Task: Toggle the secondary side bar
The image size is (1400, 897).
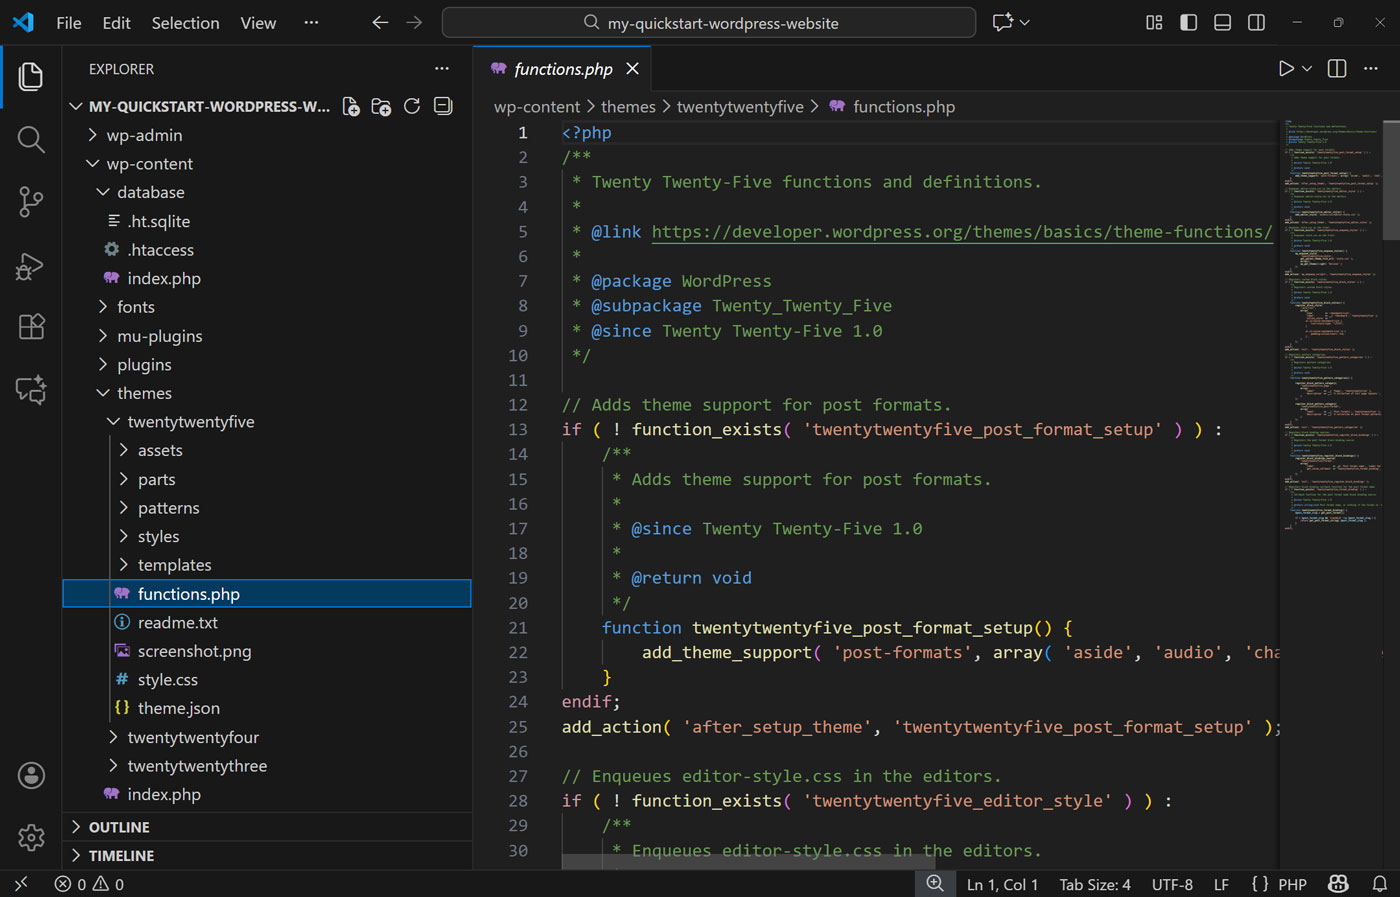Action: [x=1256, y=22]
